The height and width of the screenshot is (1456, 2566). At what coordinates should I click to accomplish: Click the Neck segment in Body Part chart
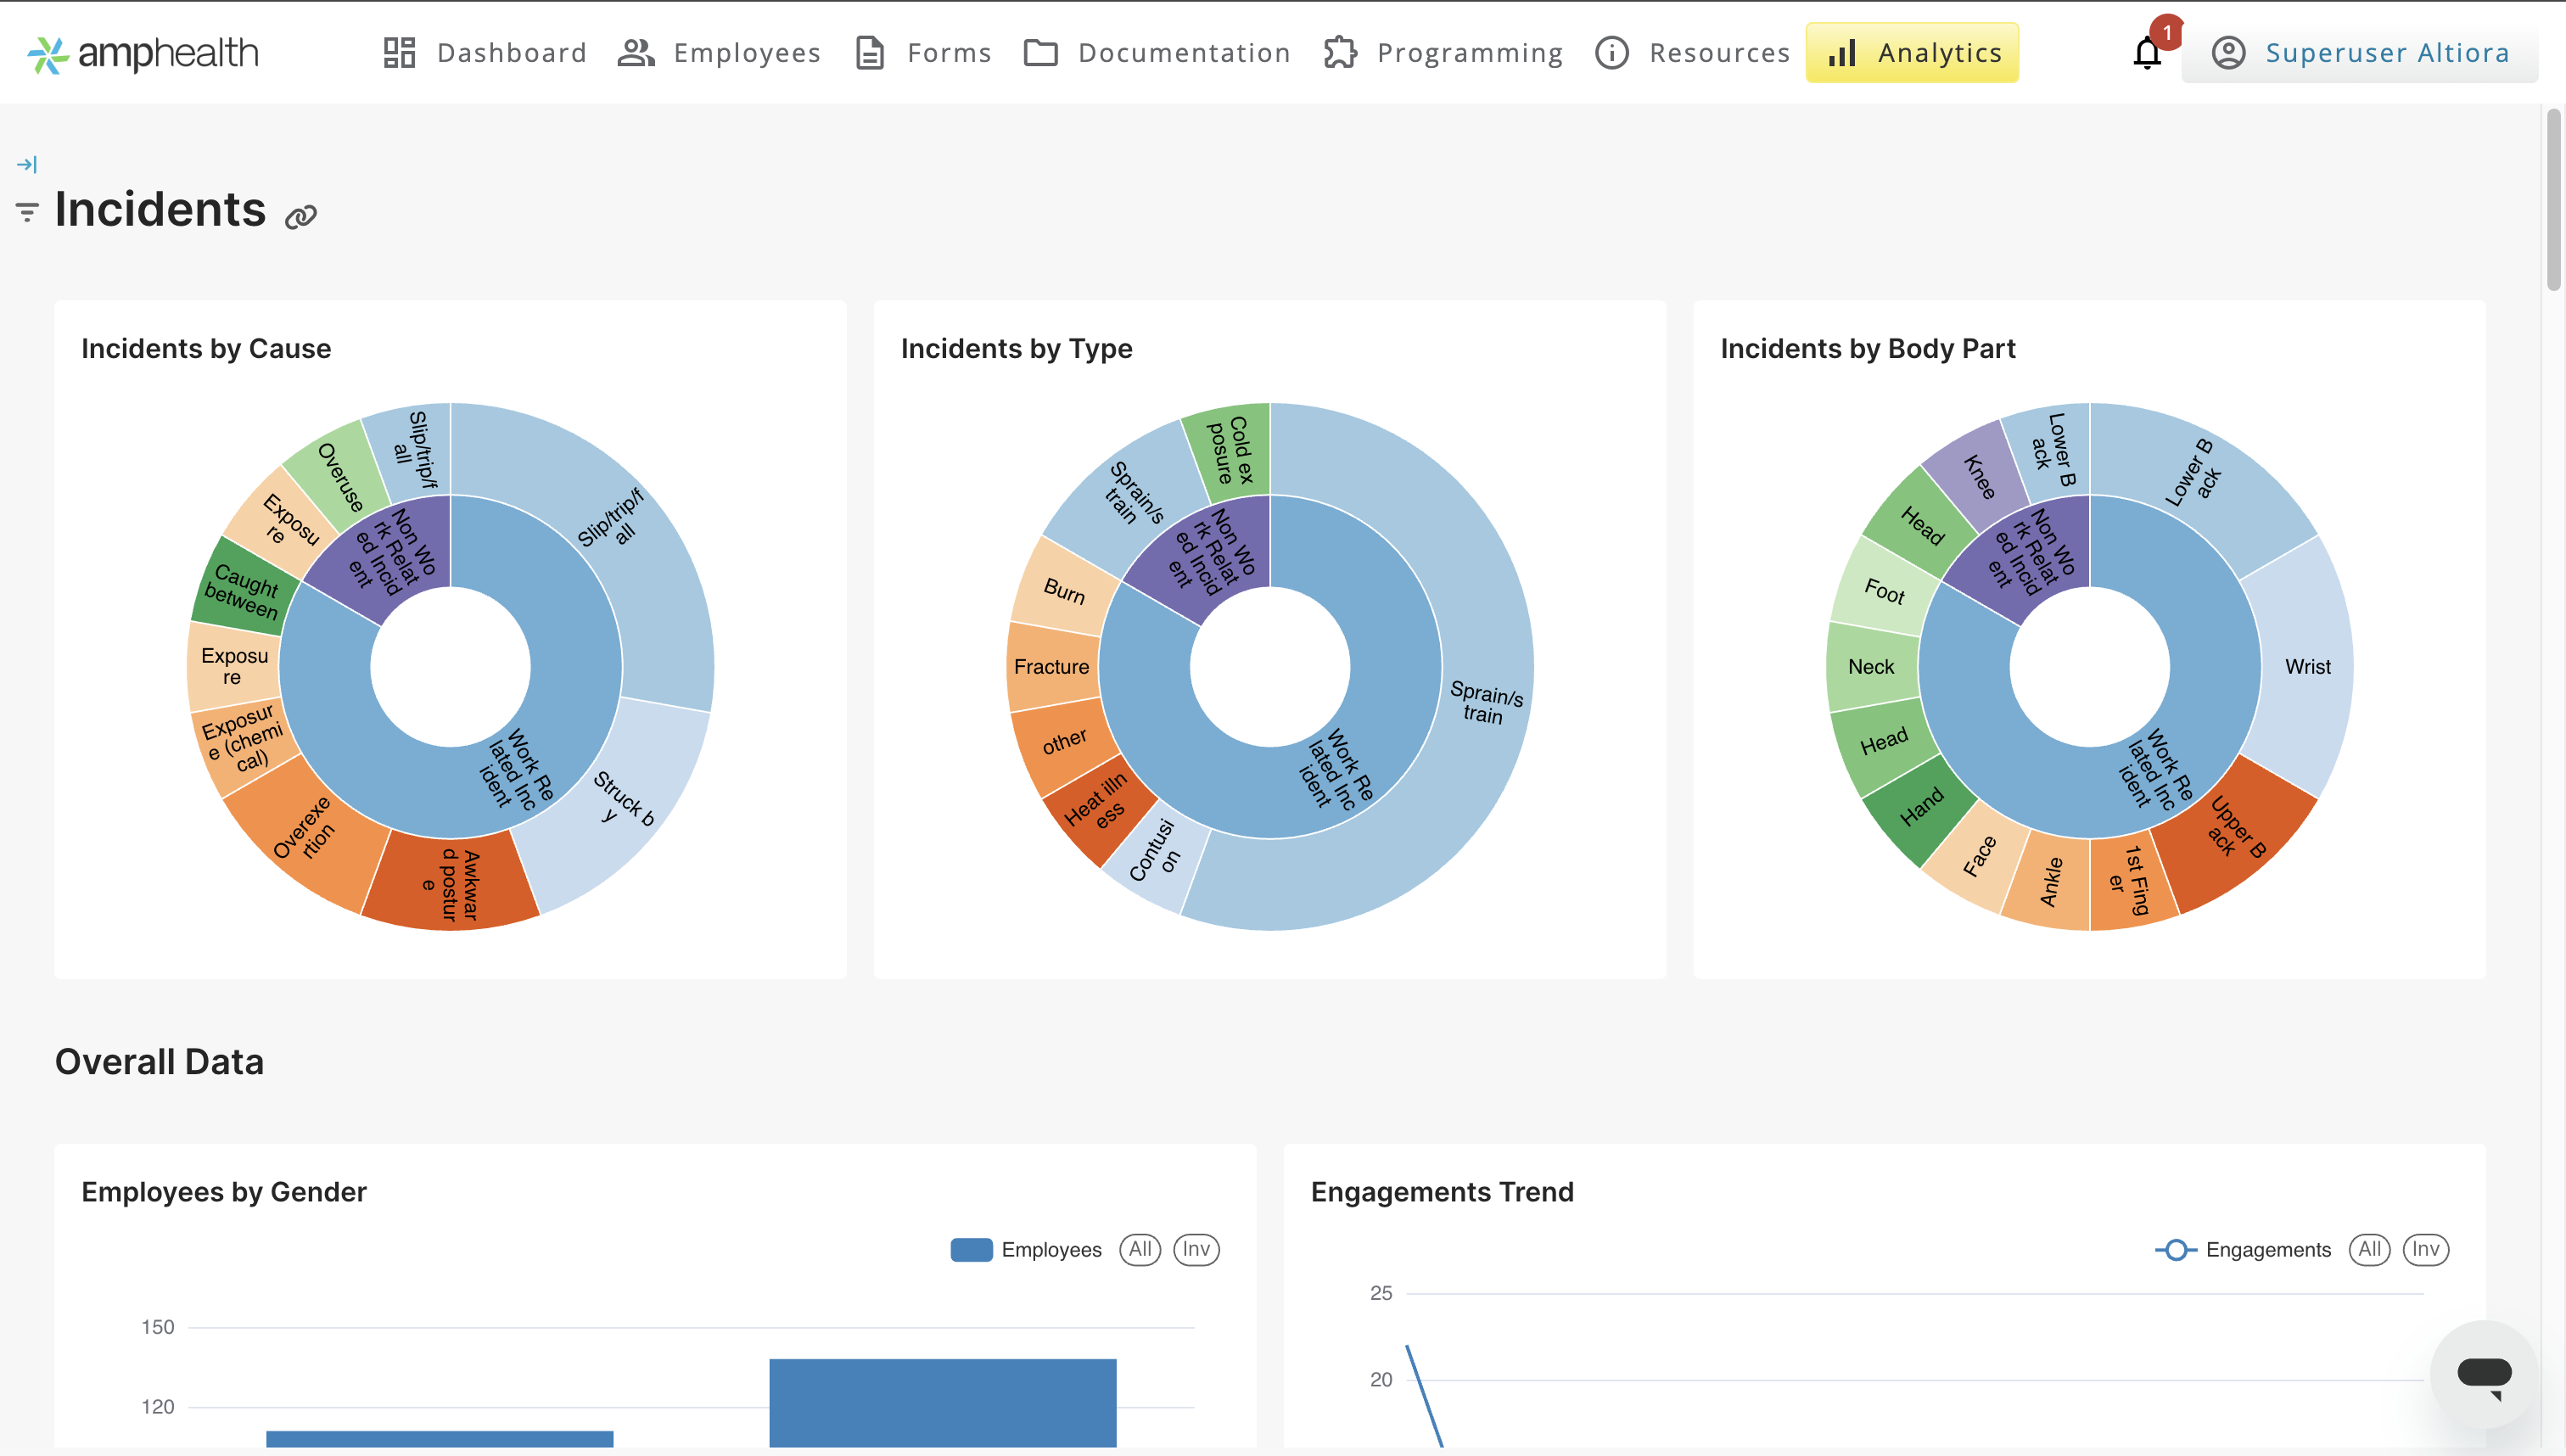pyautogui.click(x=1871, y=667)
